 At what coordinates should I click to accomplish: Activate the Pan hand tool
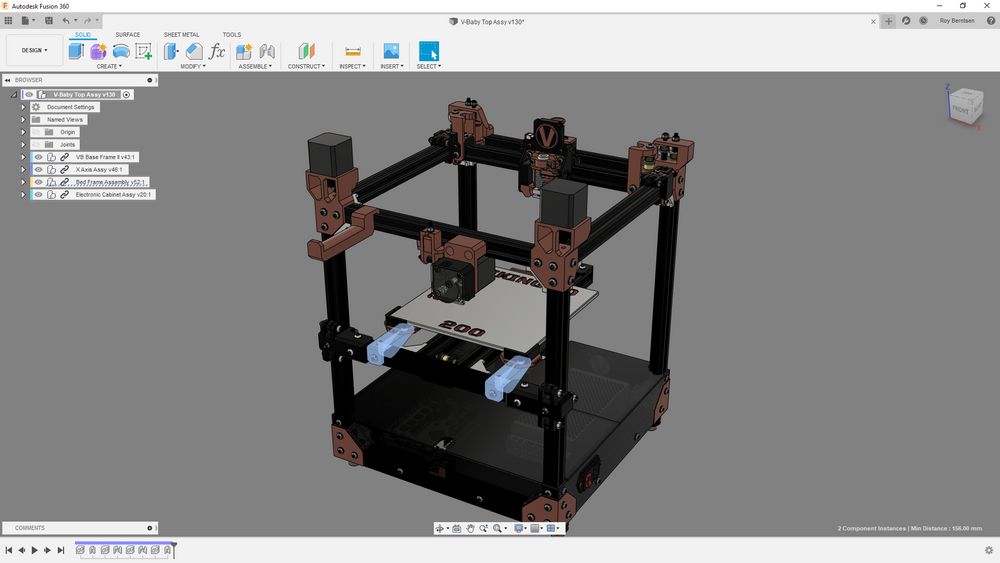pos(470,528)
